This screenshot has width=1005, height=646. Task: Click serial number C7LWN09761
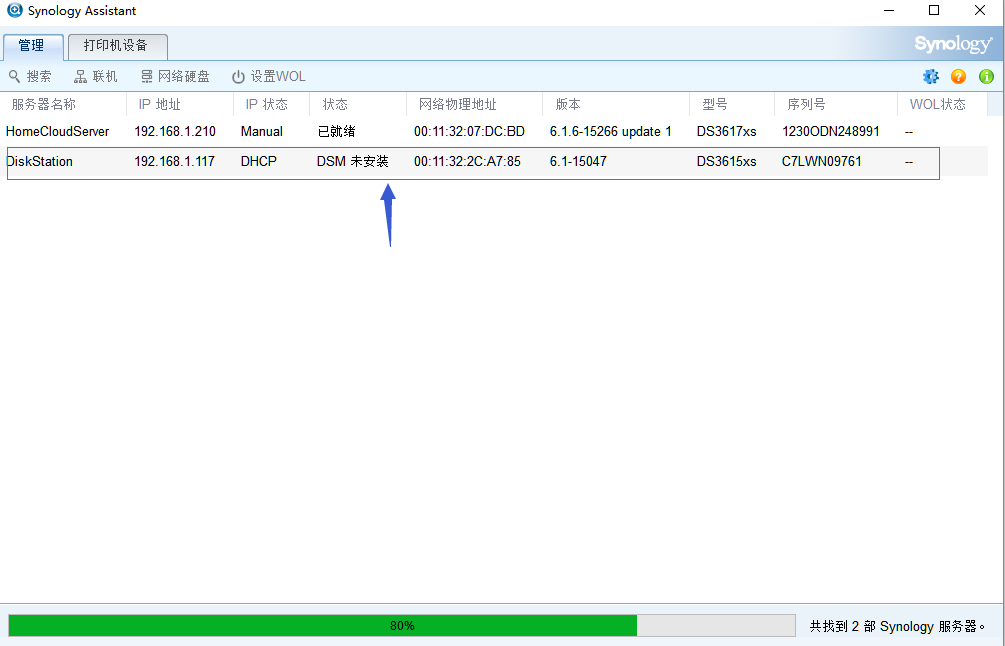pos(822,162)
